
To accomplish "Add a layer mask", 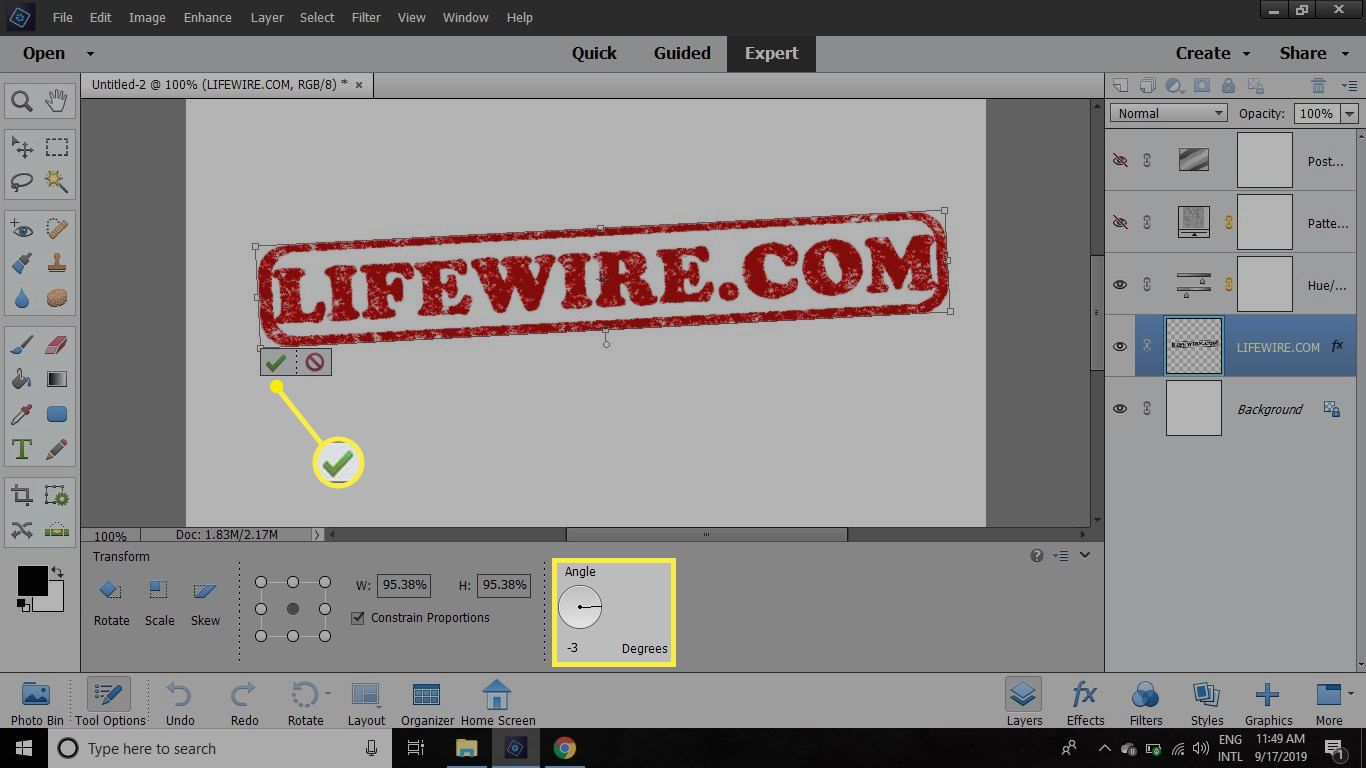I will point(1202,86).
